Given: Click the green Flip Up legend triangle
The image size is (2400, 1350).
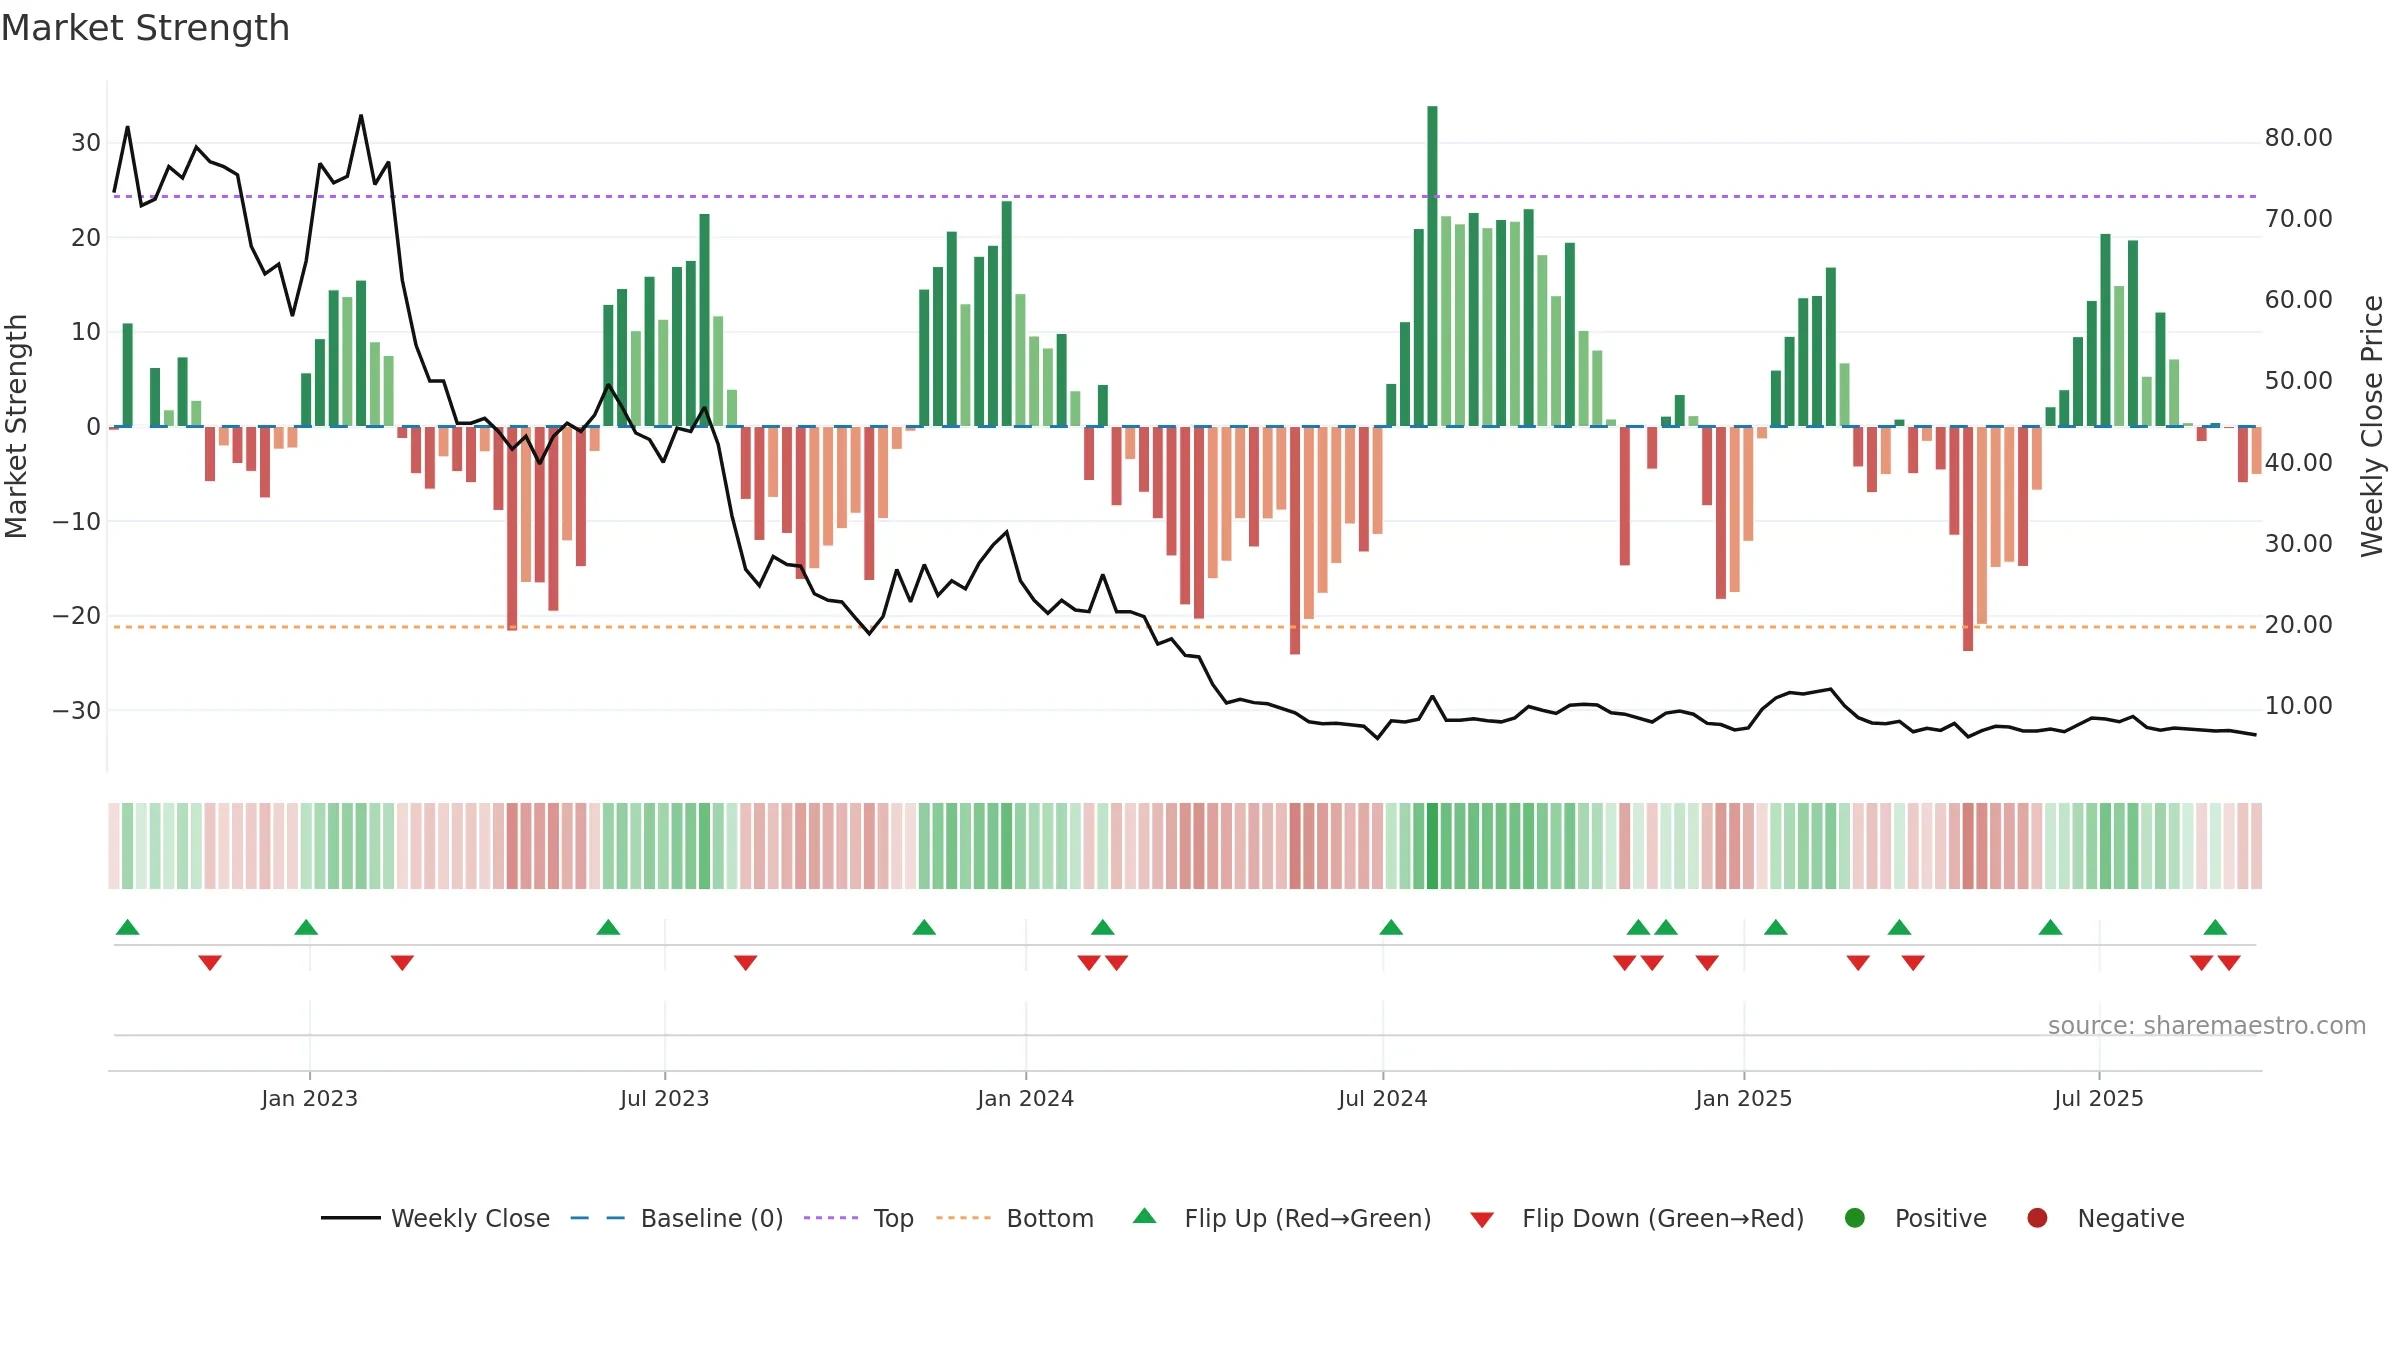Looking at the screenshot, I should click(x=1145, y=1216).
